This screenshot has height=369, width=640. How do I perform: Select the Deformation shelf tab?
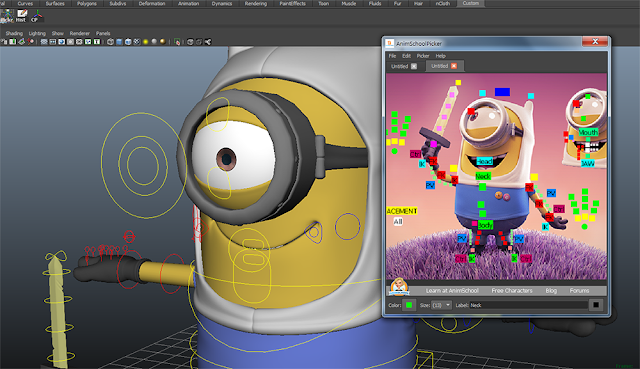coord(152,3)
